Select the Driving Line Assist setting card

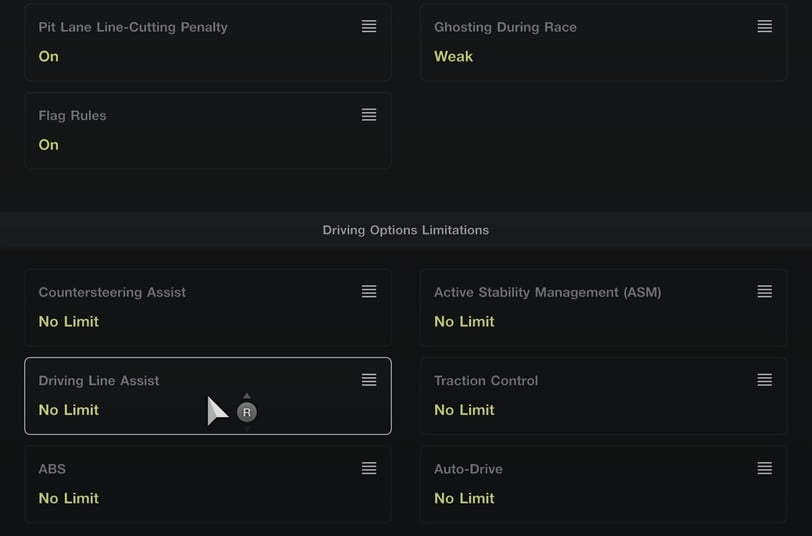[x=208, y=396]
